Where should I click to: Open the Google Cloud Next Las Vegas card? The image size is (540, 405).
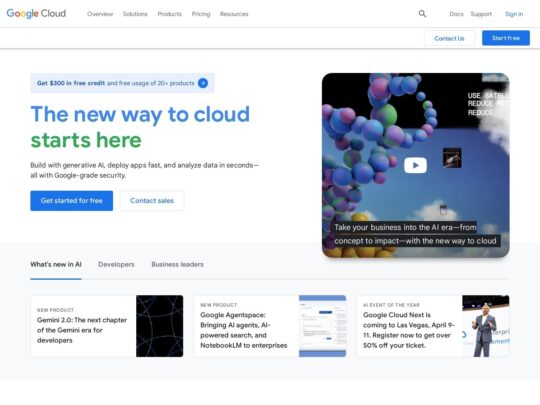433,326
